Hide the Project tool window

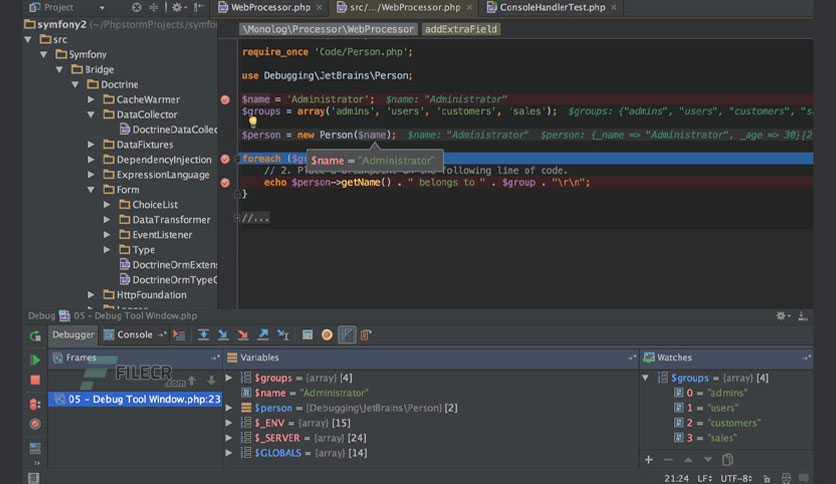[x=199, y=7]
